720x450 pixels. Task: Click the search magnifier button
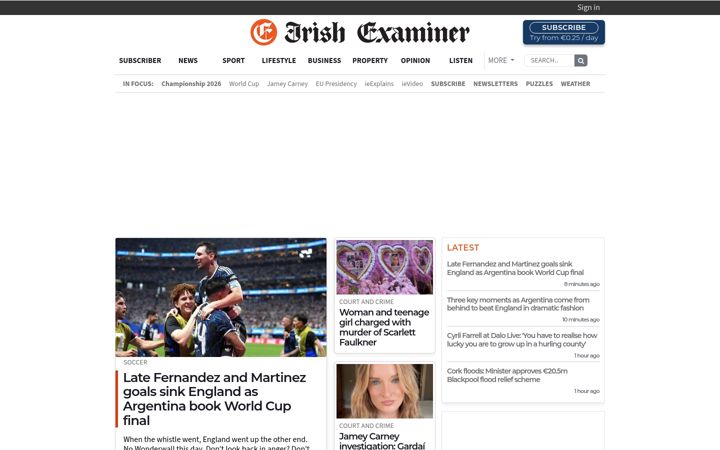[580, 61]
